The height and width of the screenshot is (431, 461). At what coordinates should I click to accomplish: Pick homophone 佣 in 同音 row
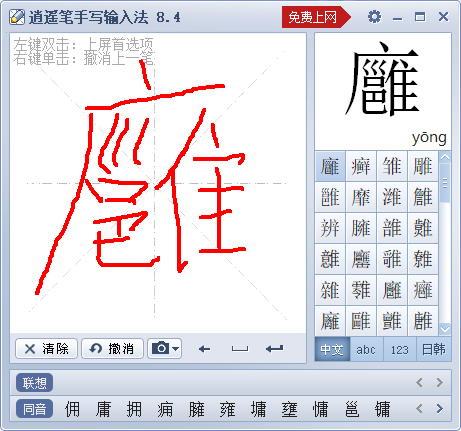click(x=72, y=409)
